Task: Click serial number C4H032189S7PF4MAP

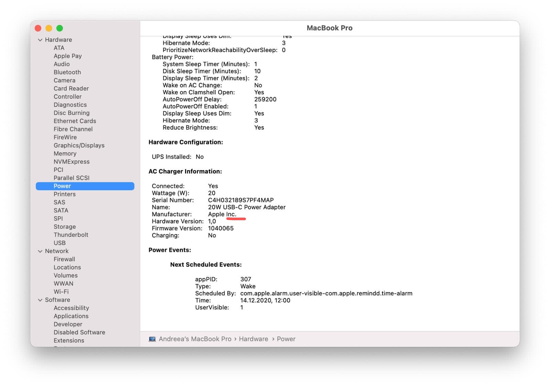Action: click(241, 200)
